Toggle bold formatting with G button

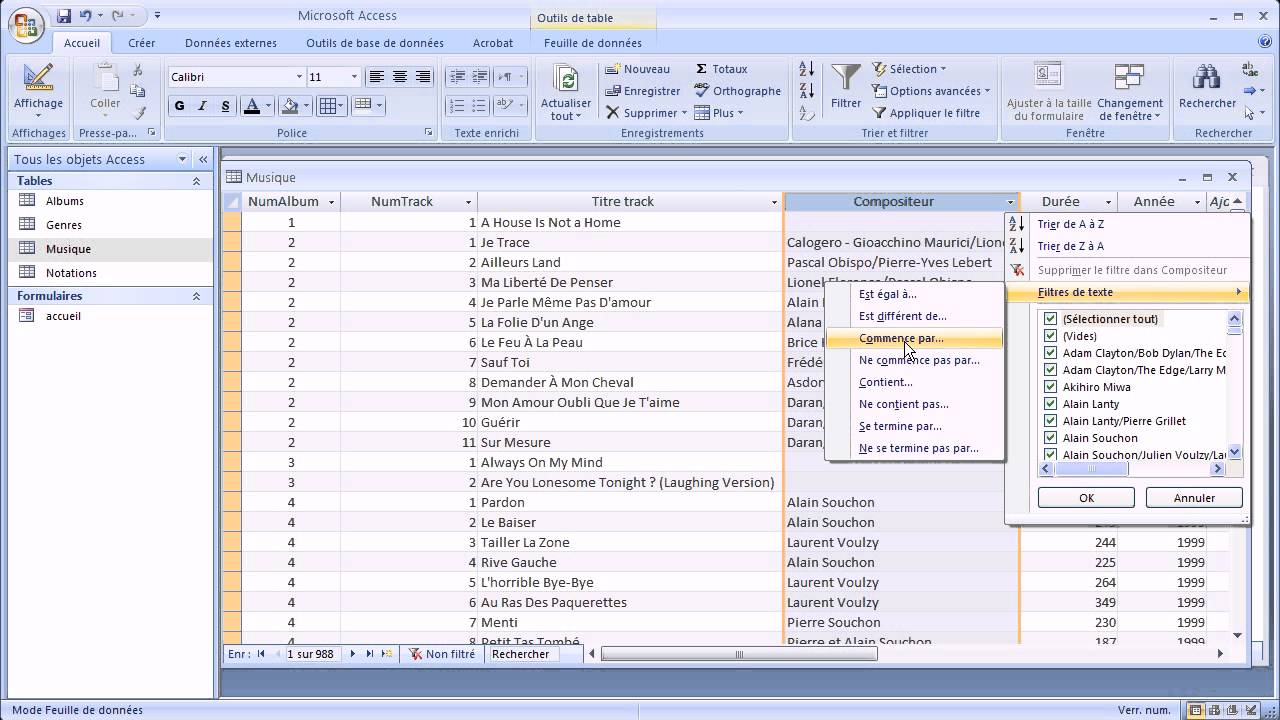coord(179,106)
